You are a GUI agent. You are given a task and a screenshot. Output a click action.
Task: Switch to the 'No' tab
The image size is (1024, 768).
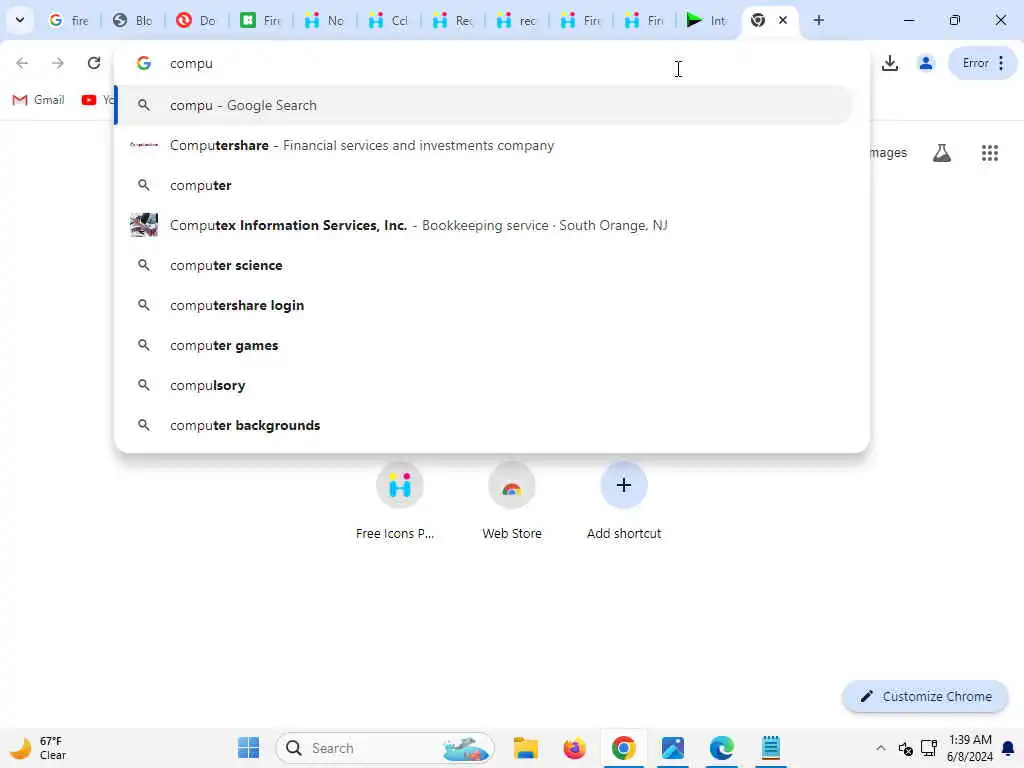pos(325,20)
